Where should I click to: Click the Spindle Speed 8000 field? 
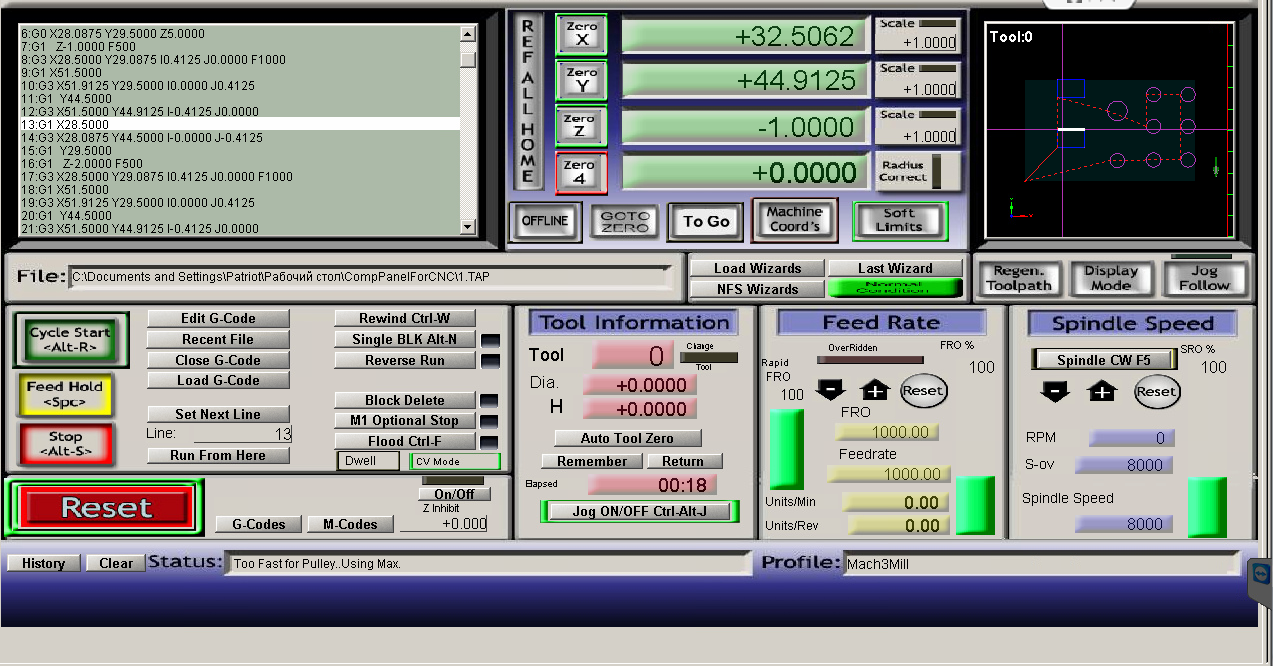1125,524
